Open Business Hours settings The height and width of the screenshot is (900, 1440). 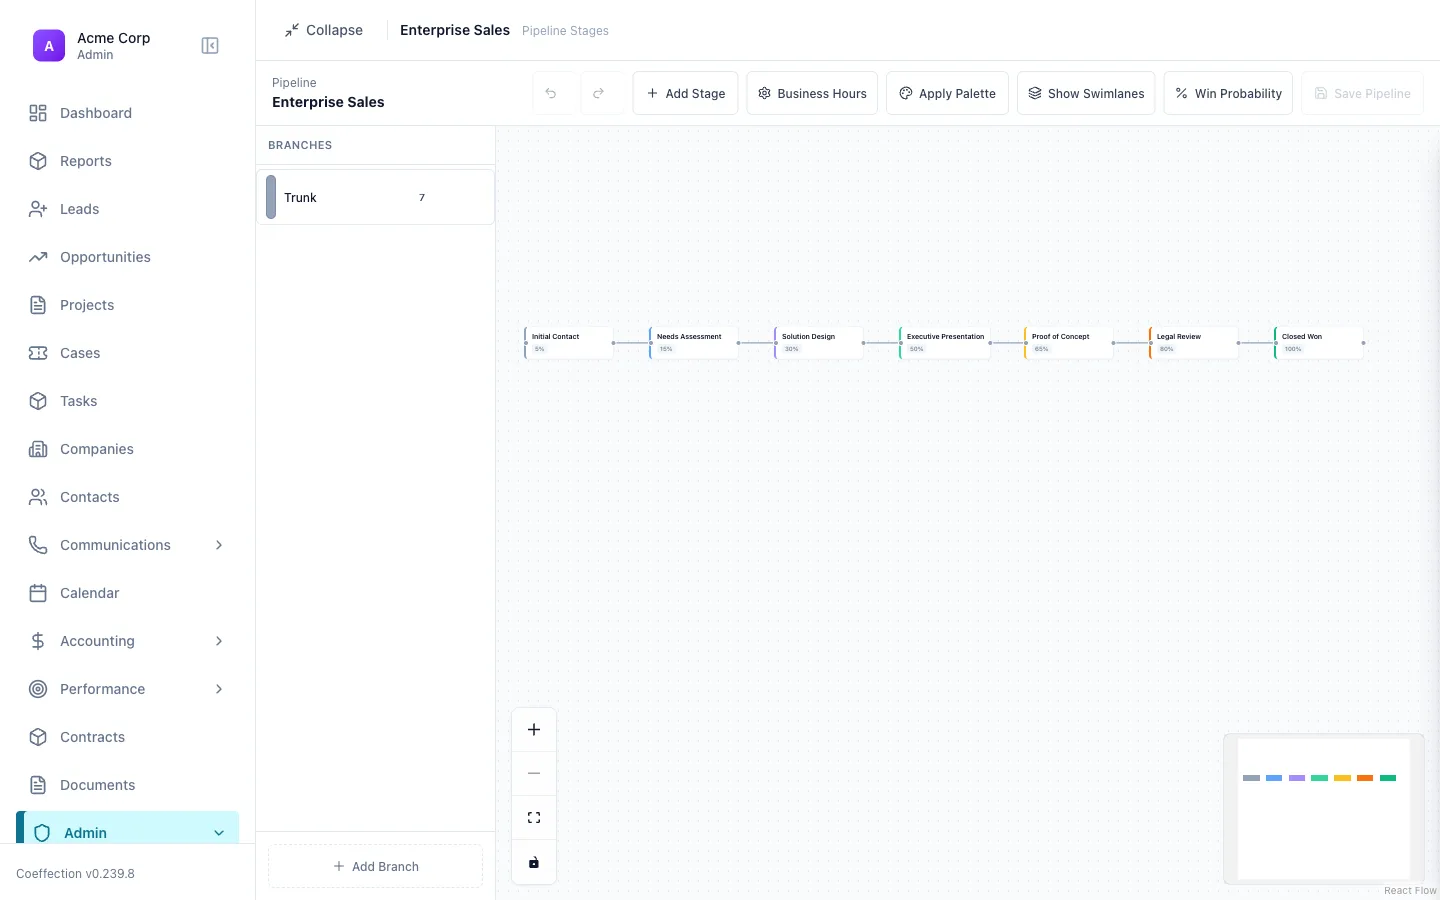pos(812,93)
